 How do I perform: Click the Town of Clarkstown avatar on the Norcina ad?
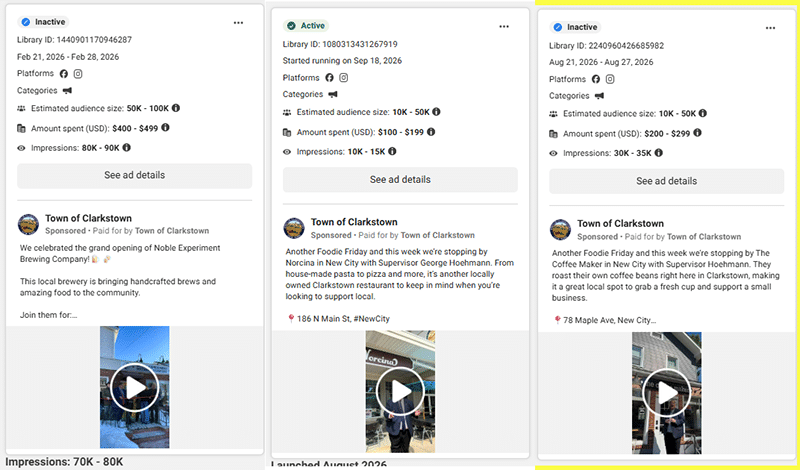point(294,228)
